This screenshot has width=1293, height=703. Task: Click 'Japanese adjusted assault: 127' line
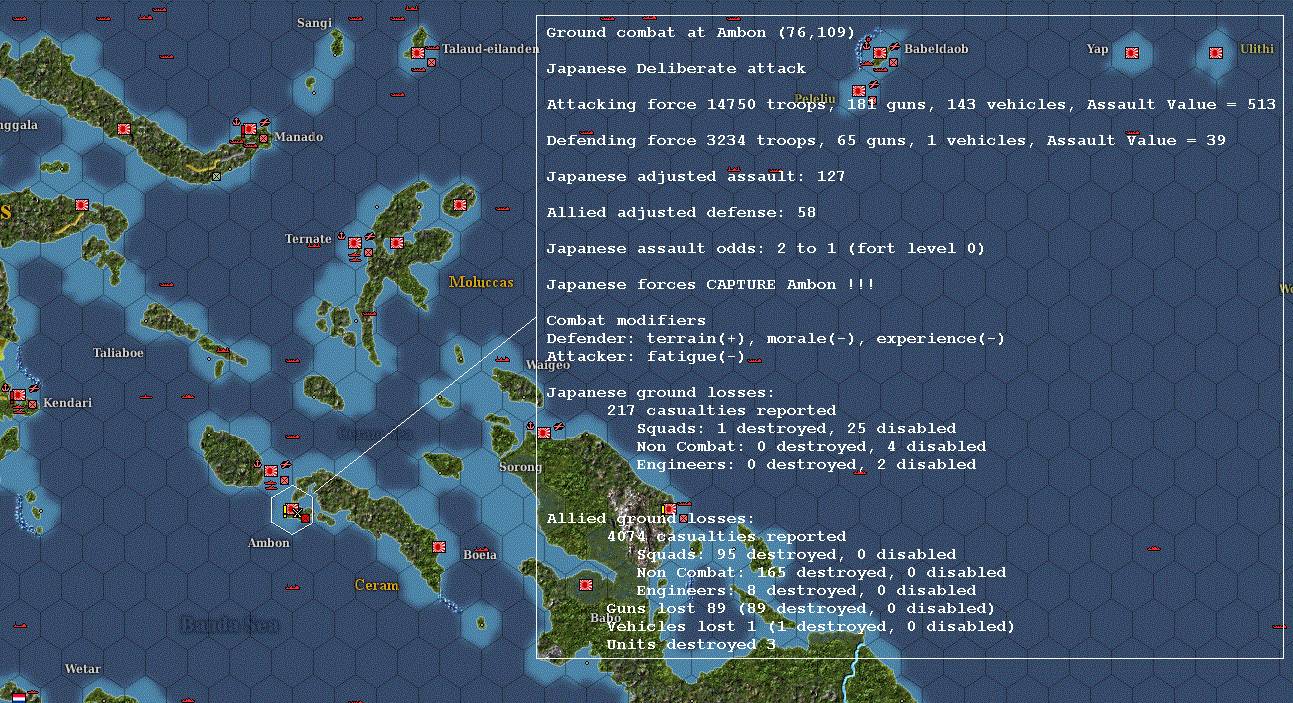click(x=696, y=177)
